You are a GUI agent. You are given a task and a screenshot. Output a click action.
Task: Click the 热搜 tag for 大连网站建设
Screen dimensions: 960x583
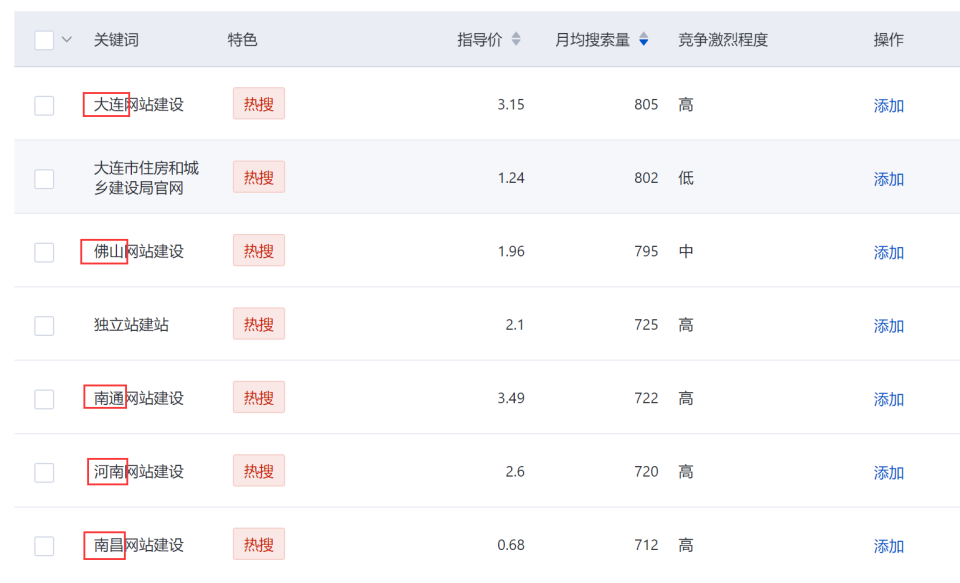click(259, 104)
